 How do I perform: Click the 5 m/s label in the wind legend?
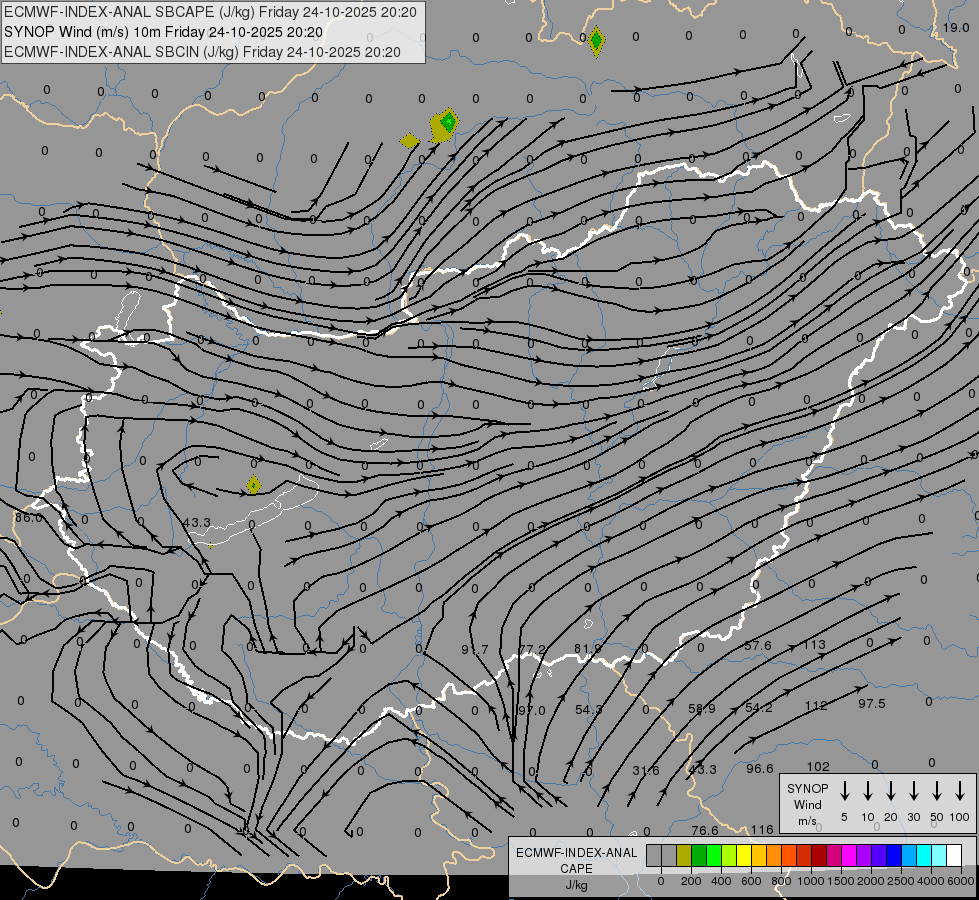click(x=844, y=817)
